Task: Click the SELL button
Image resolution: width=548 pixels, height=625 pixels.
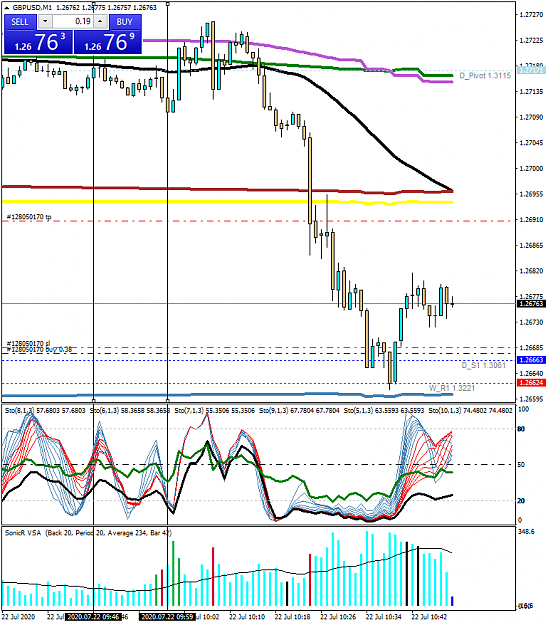Action: tap(20, 22)
